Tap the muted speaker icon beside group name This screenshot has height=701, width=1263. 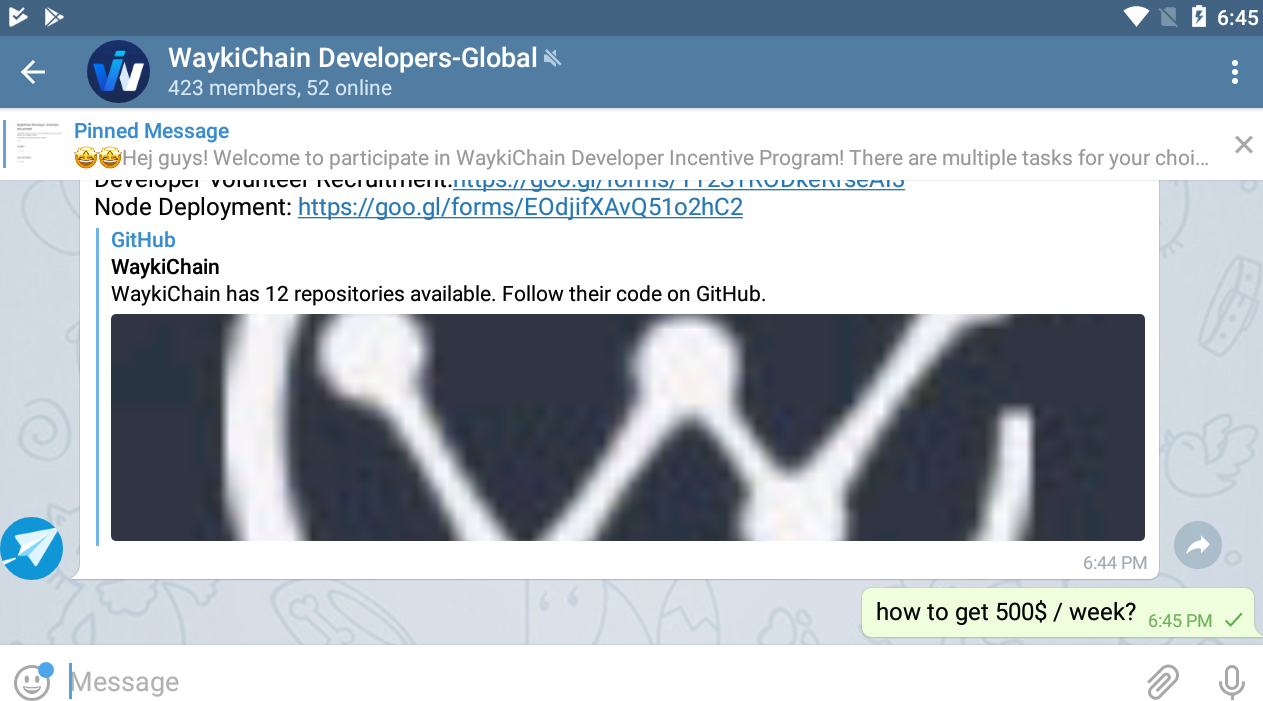552,59
